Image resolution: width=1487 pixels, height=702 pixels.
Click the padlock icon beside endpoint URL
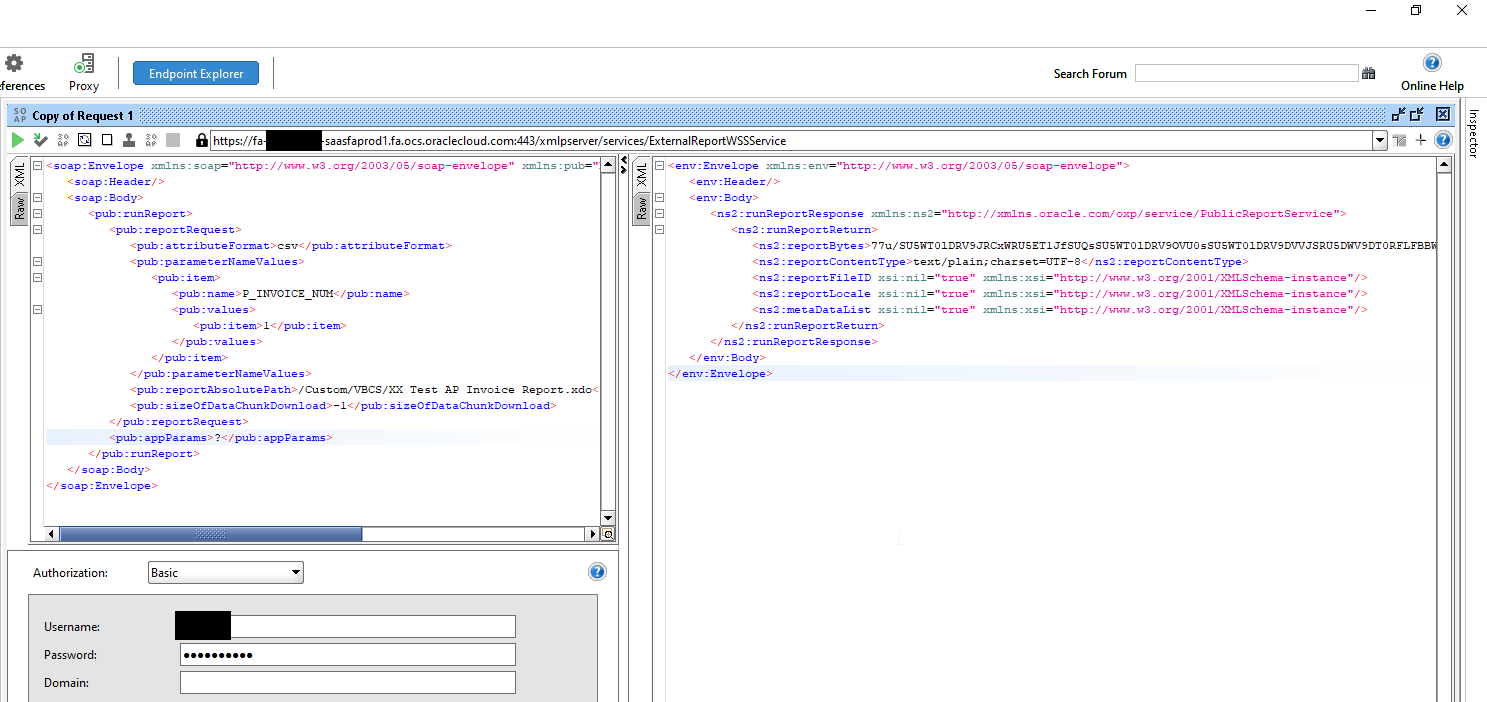201,140
